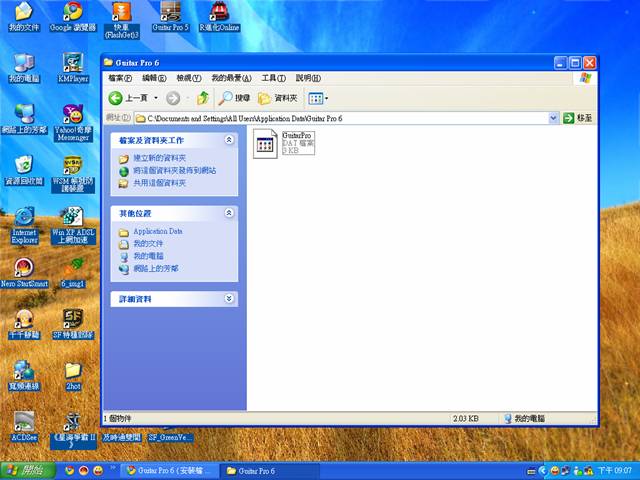Click the green Up folder icon
Viewport: 640px width, 480px height.
[x=203, y=98]
